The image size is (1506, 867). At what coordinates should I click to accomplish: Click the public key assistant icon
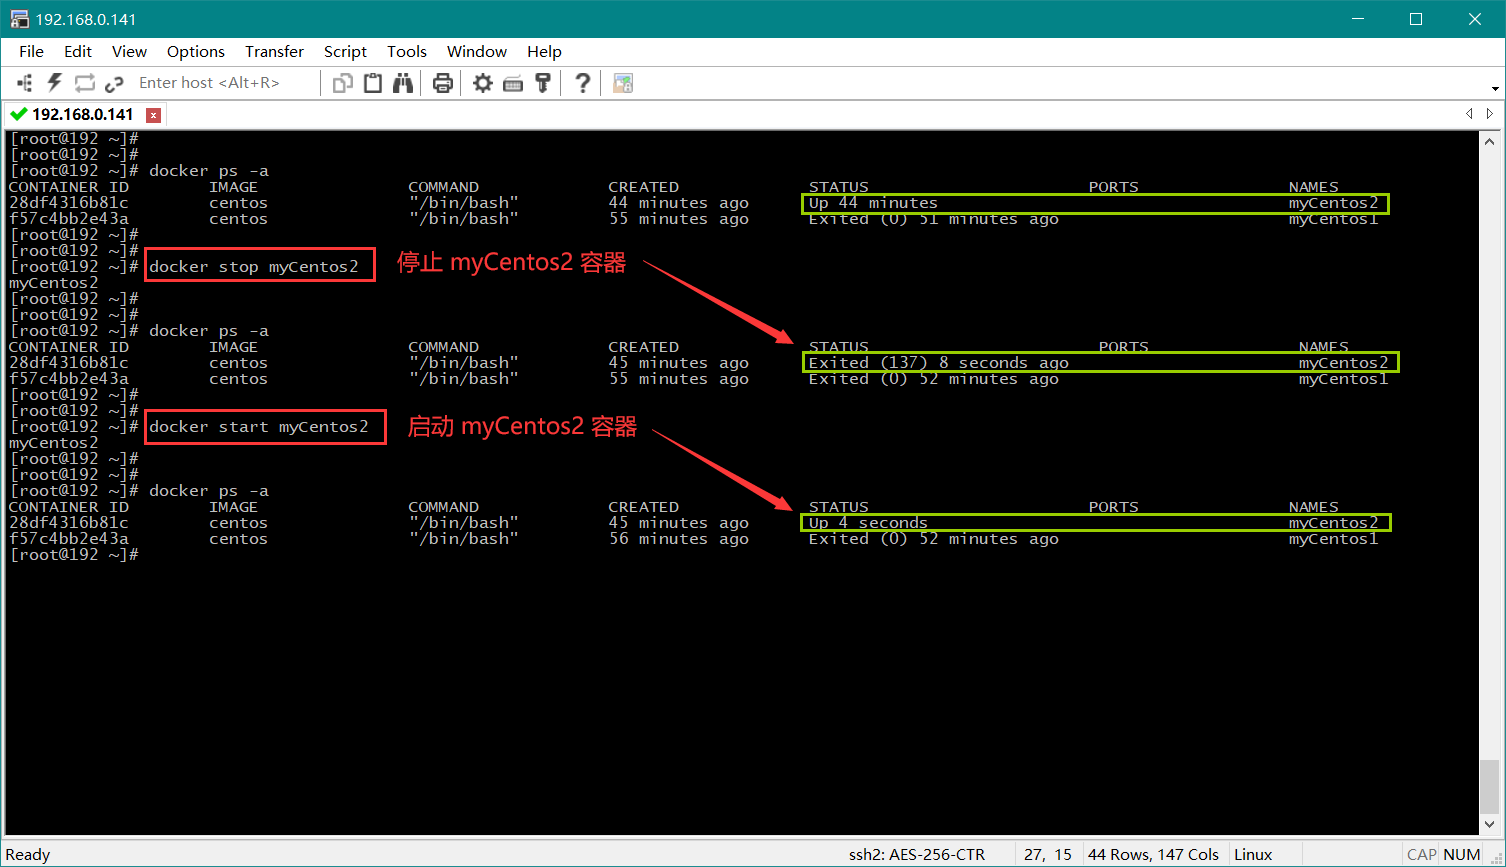tap(543, 83)
